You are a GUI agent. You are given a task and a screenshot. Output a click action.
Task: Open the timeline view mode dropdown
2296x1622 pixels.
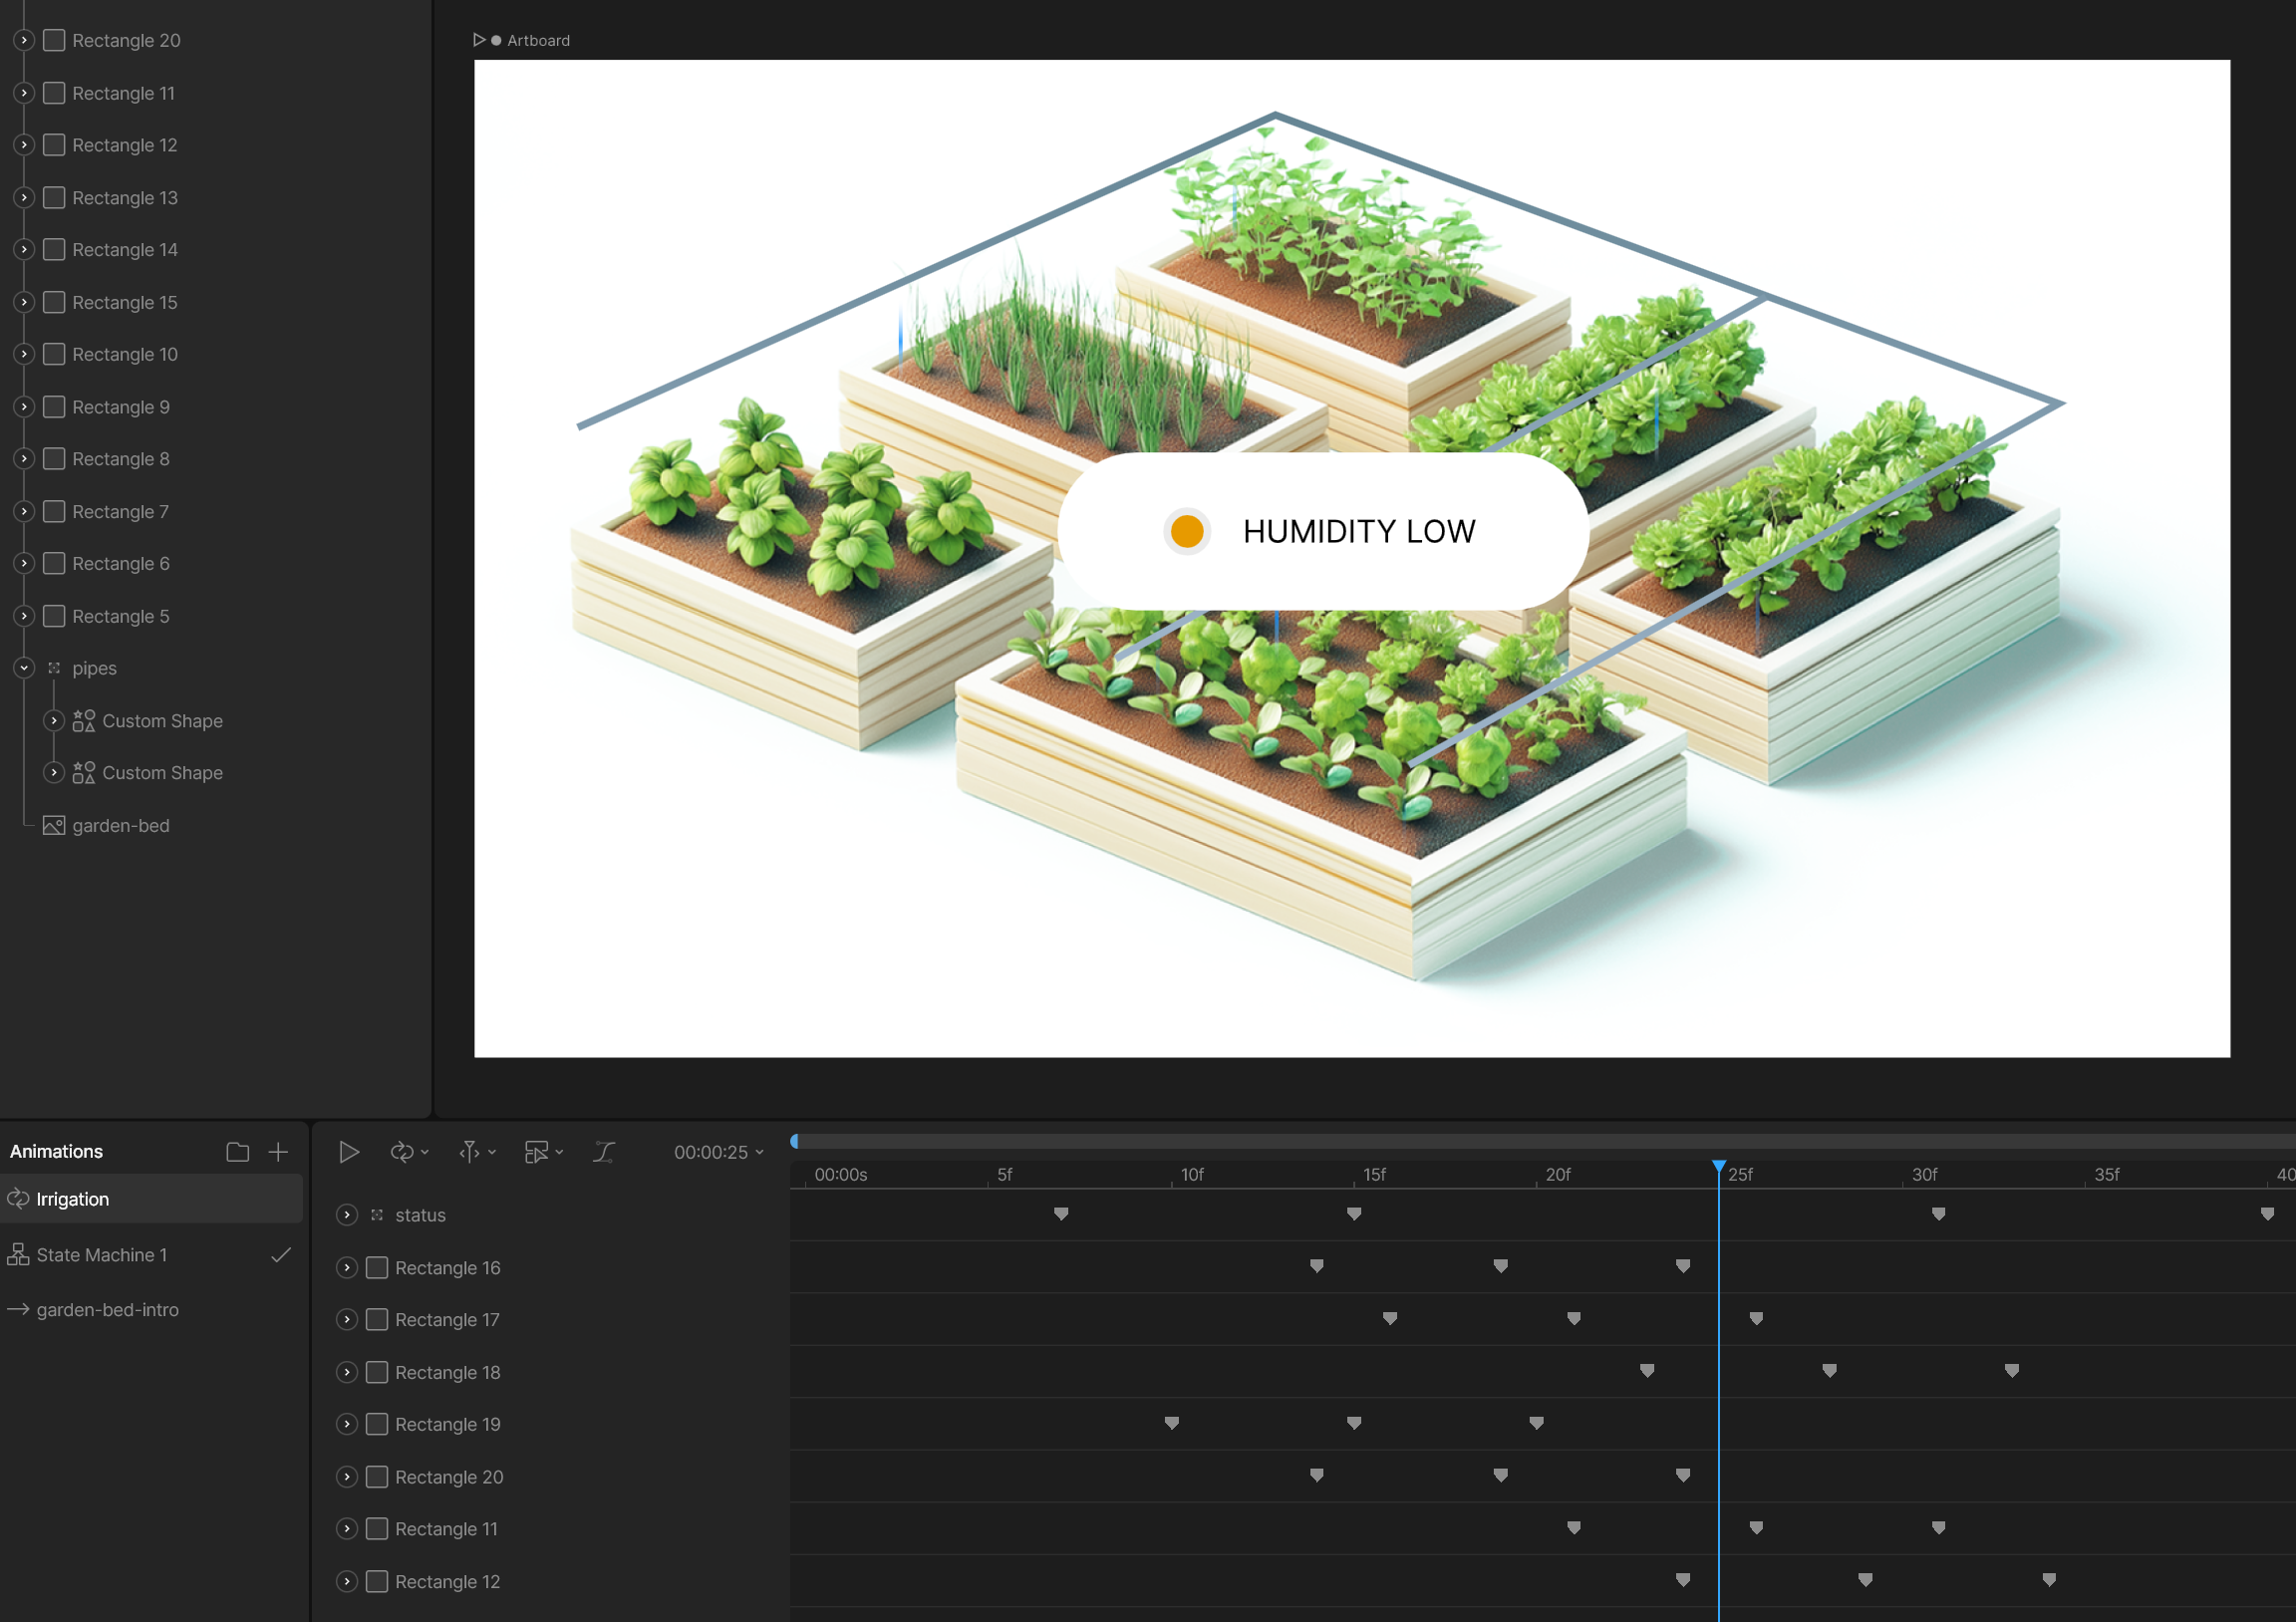[x=544, y=1152]
